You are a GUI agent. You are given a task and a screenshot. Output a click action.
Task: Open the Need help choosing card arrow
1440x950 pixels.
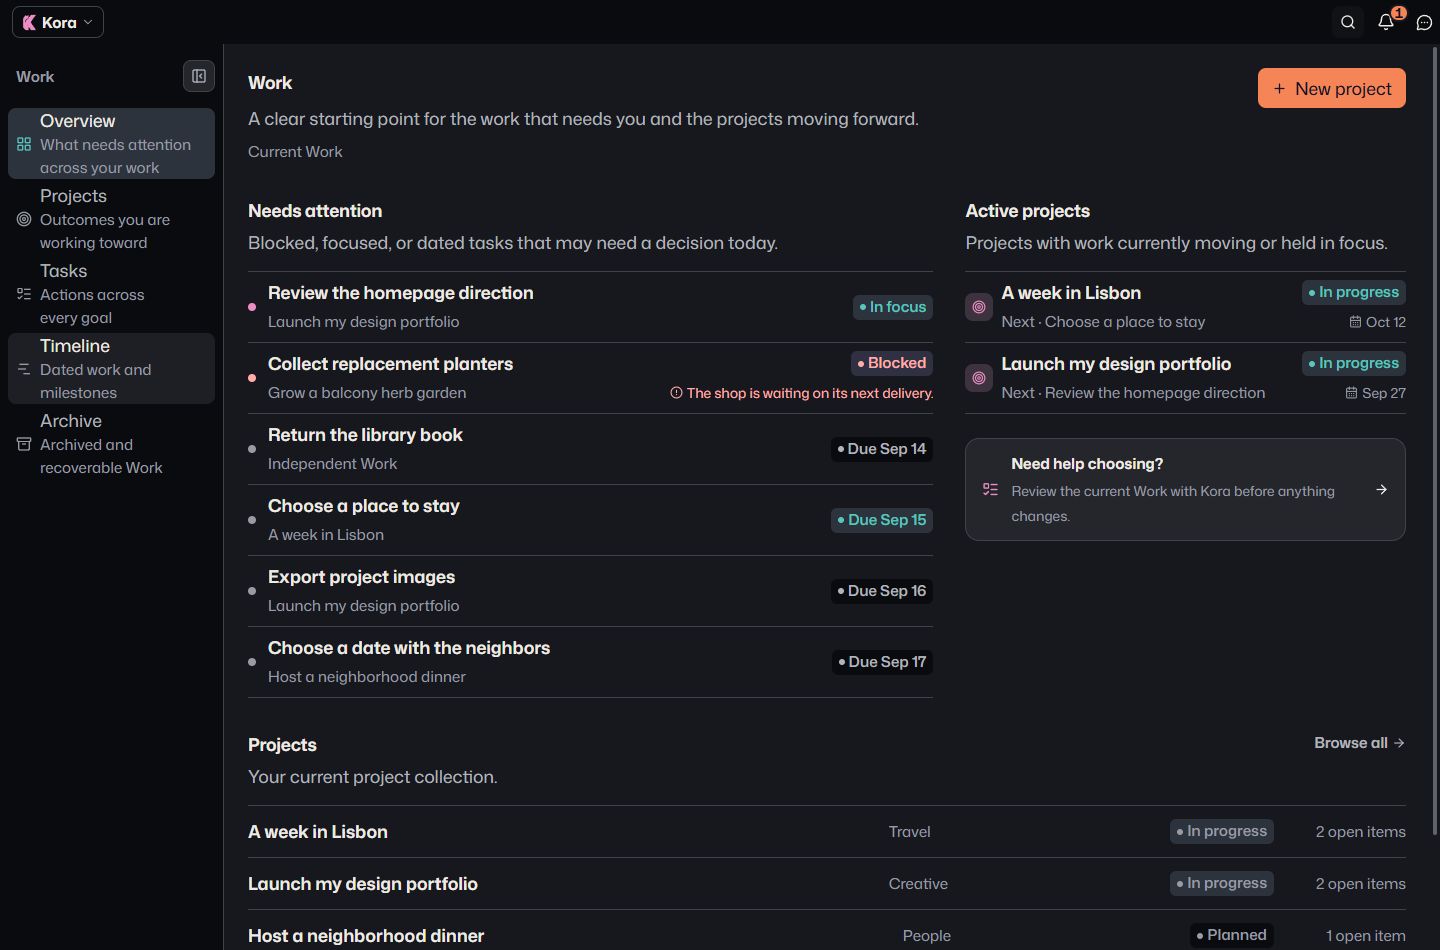(x=1381, y=490)
